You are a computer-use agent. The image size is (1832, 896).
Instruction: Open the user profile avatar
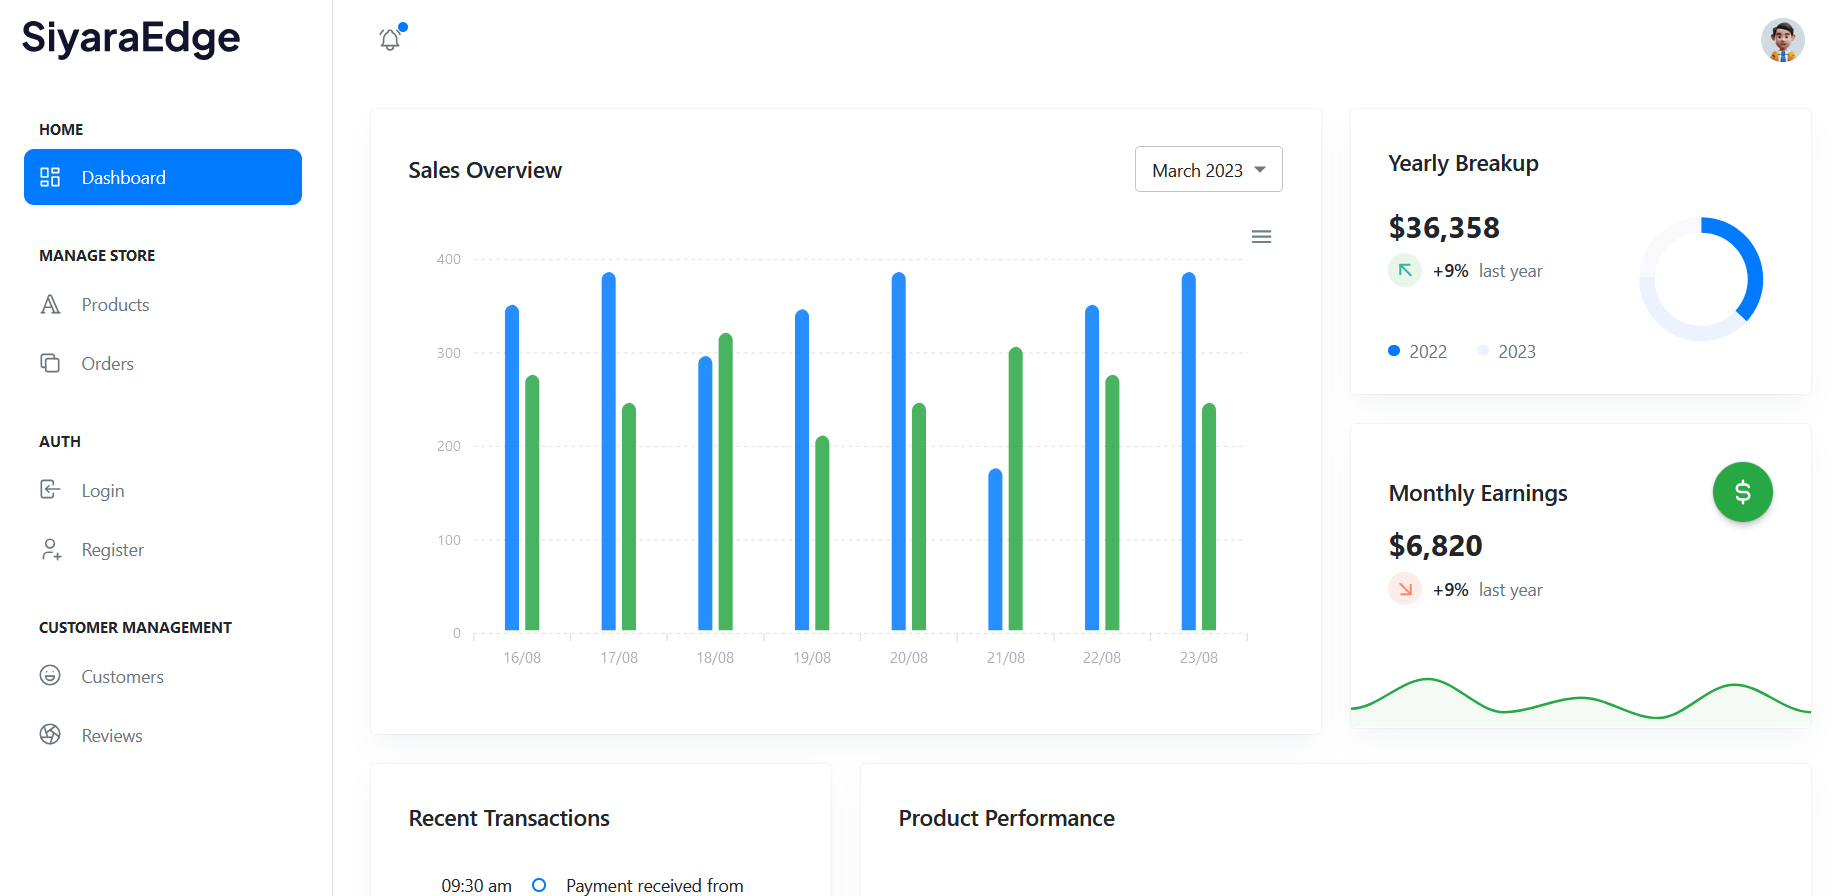click(x=1782, y=40)
